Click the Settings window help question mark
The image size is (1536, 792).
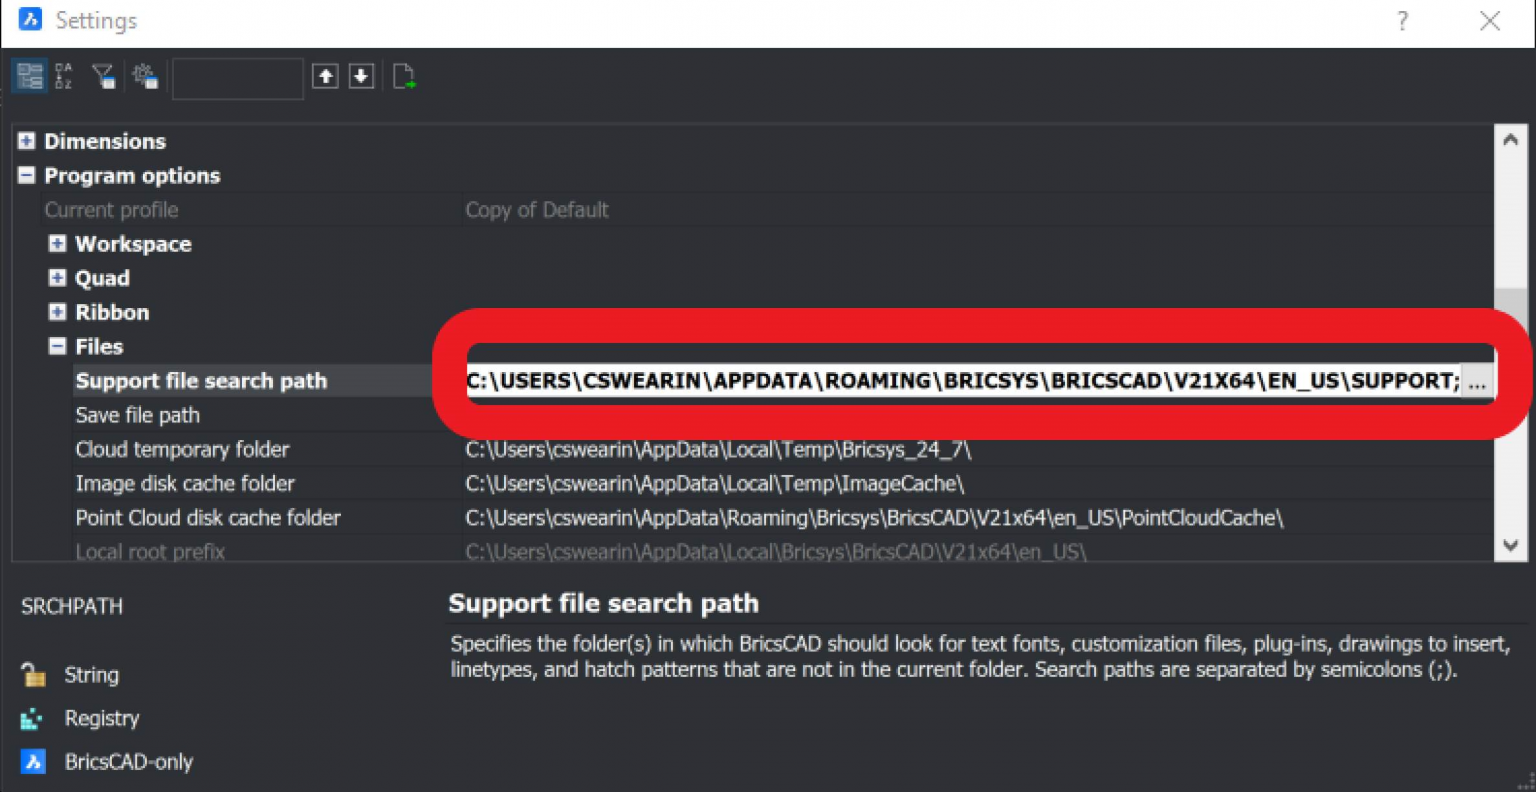point(1402,20)
